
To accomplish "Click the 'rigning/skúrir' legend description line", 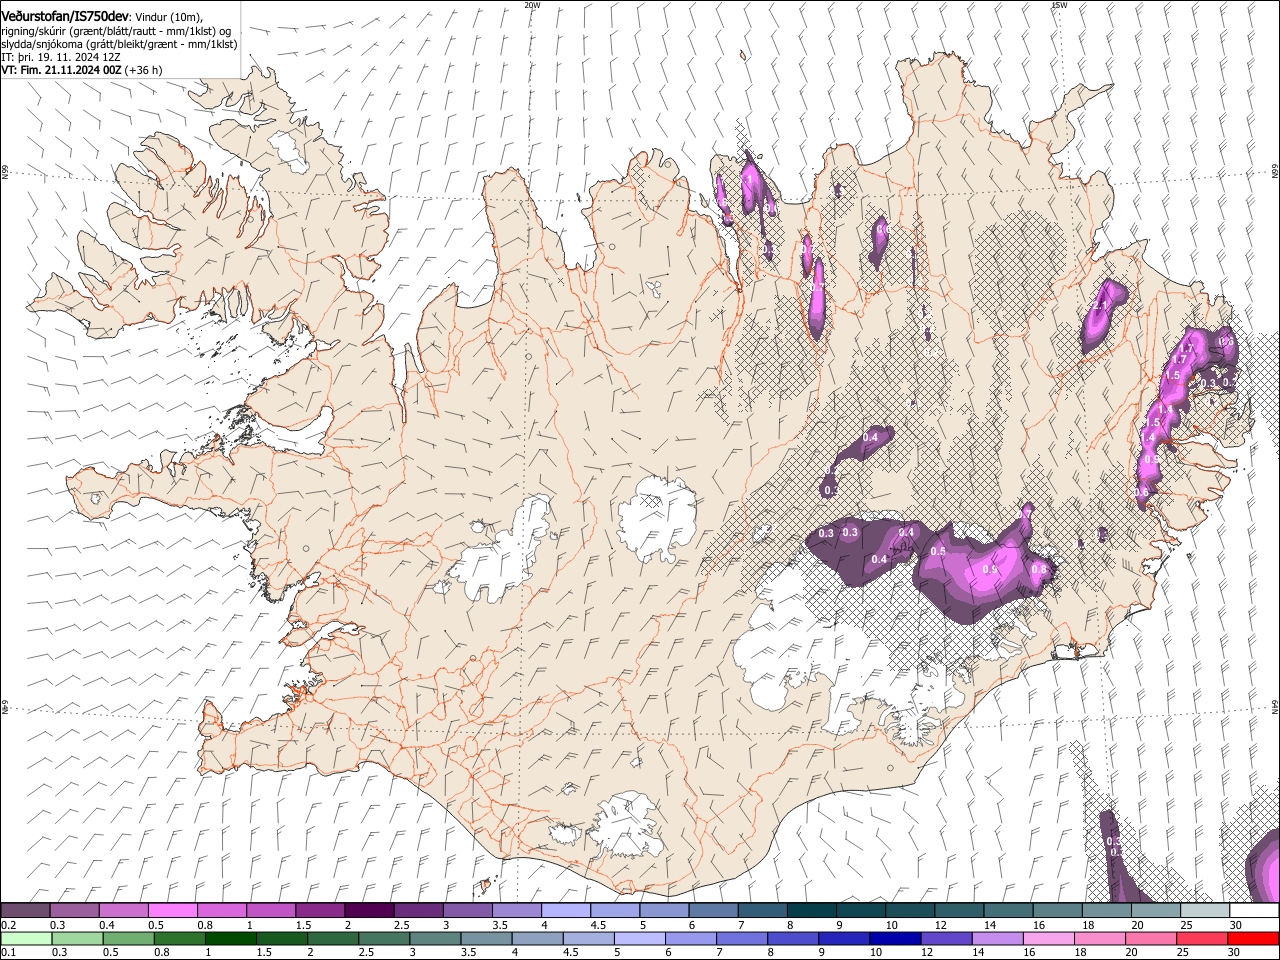I will click(x=117, y=31).
